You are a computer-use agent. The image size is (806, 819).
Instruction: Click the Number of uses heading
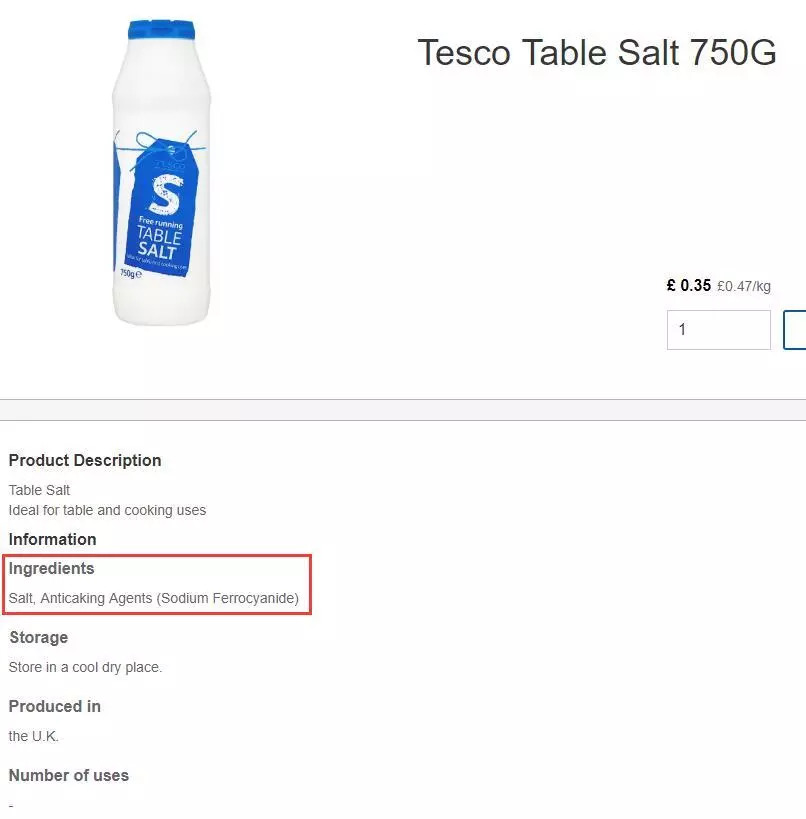69,776
